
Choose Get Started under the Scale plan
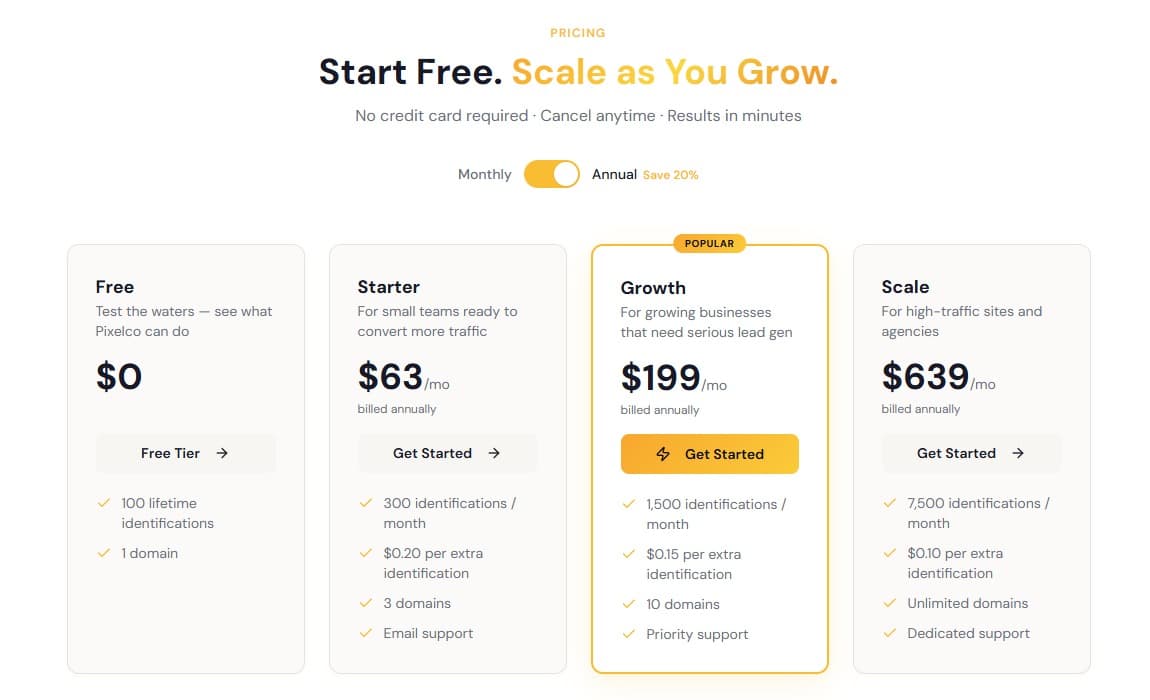970,453
